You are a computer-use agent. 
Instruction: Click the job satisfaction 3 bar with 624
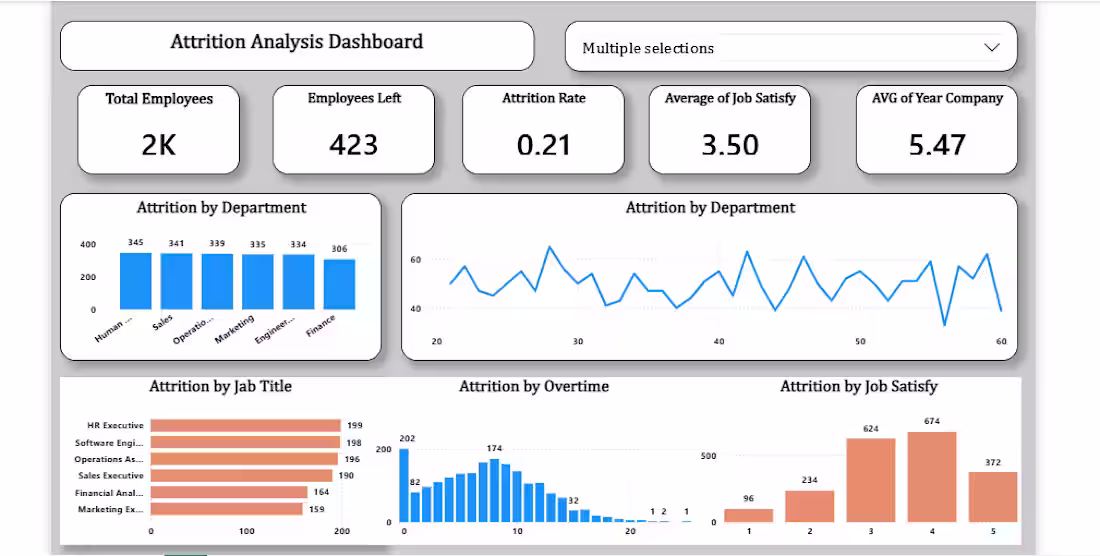871,480
